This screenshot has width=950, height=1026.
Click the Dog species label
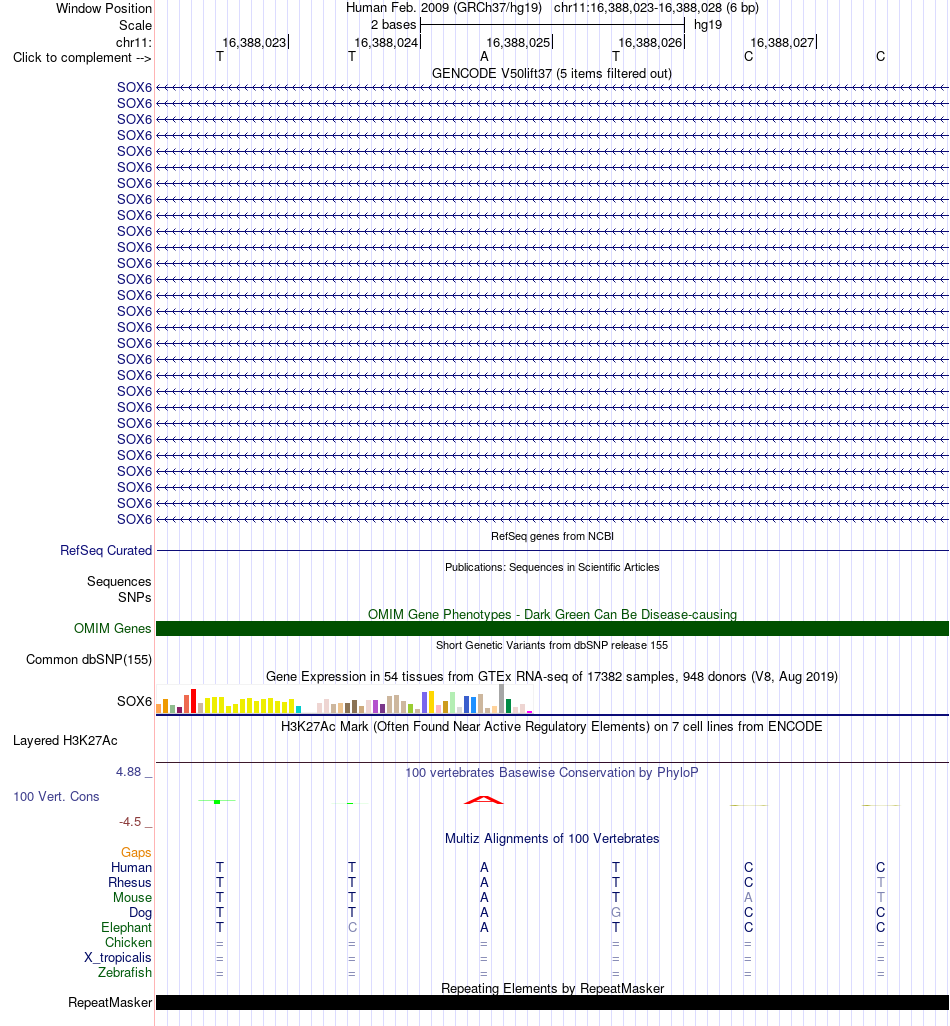click(x=140, y=912)
